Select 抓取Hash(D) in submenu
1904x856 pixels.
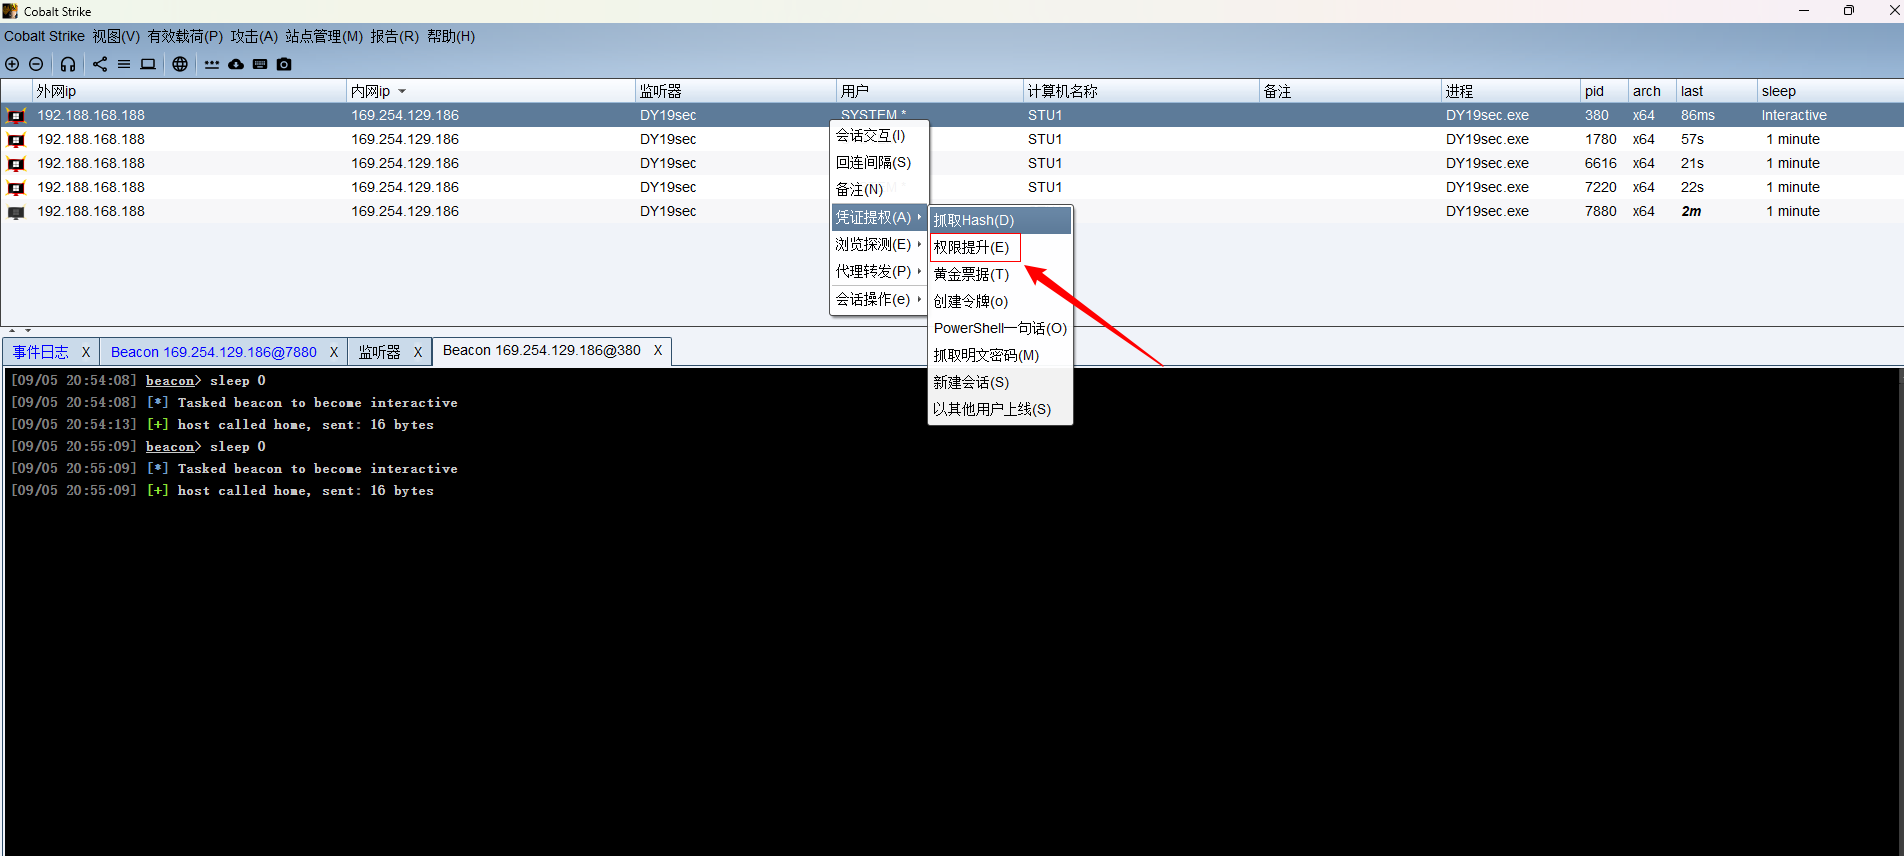(1000, 220)
